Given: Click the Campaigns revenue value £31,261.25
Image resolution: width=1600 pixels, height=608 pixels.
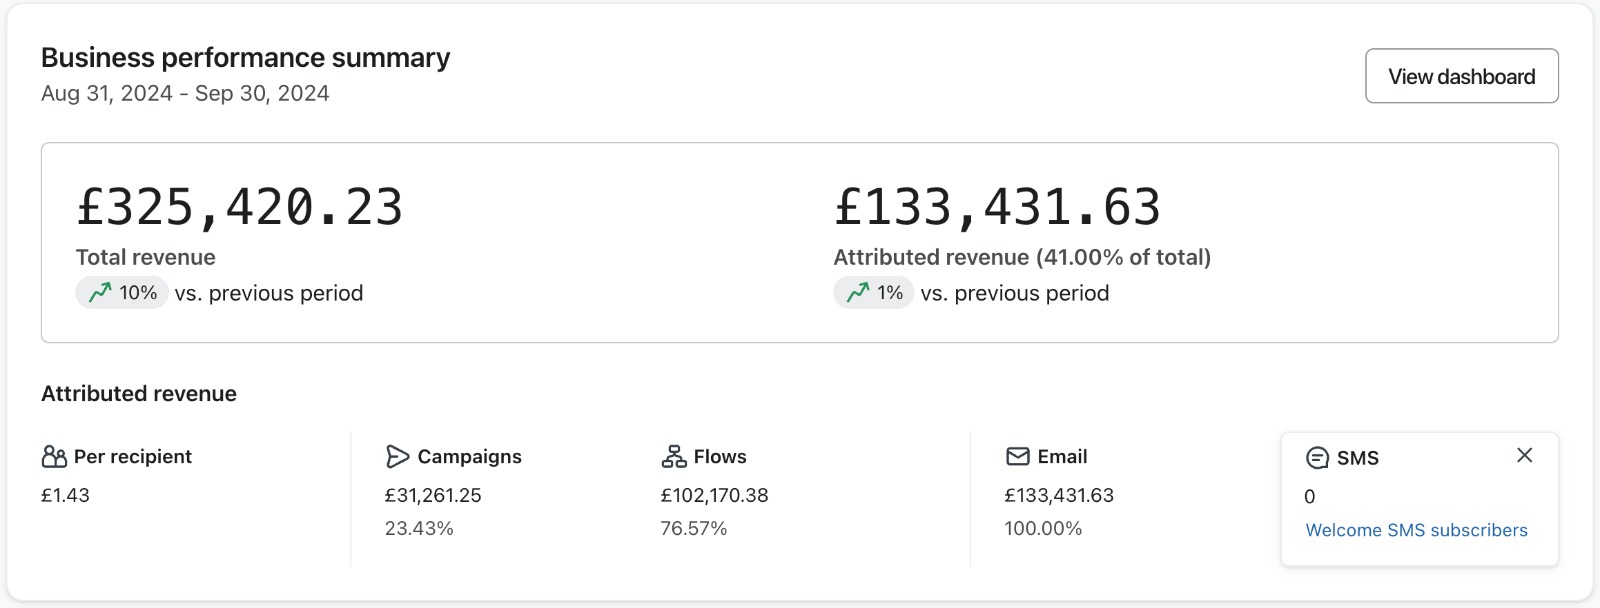Looking at the screenshot, I should pyautogui.click(x=433, y=495).
